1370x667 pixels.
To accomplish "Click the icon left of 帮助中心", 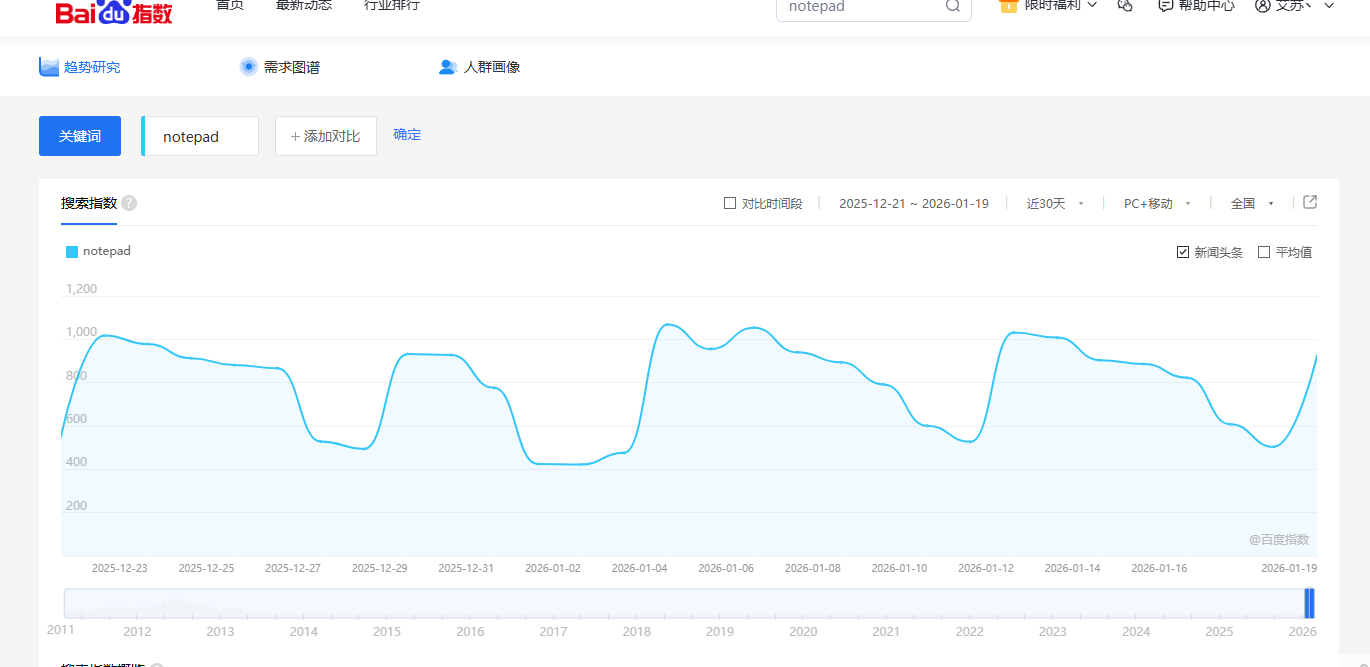I will (1125, 6).
